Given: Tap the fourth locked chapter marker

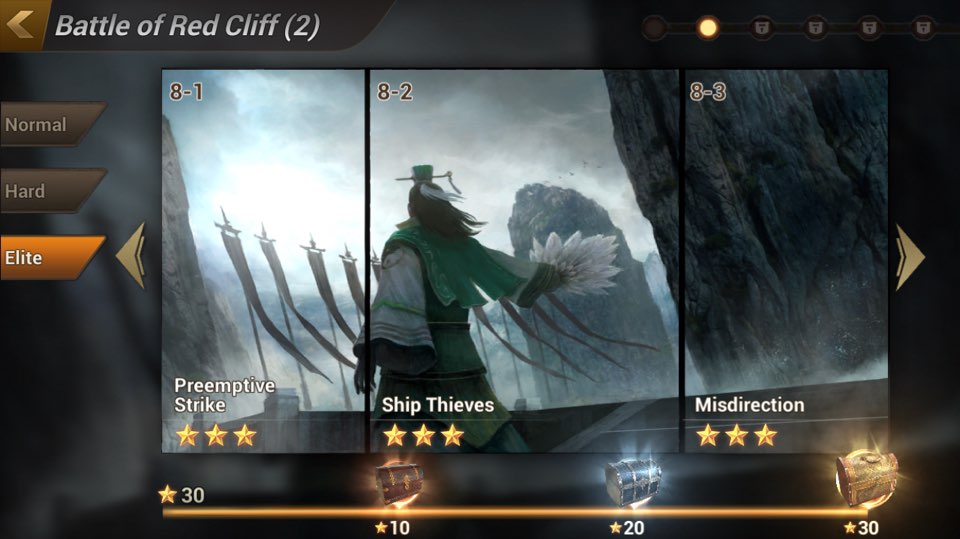Looking at the screenshot, I should point(923,28).
